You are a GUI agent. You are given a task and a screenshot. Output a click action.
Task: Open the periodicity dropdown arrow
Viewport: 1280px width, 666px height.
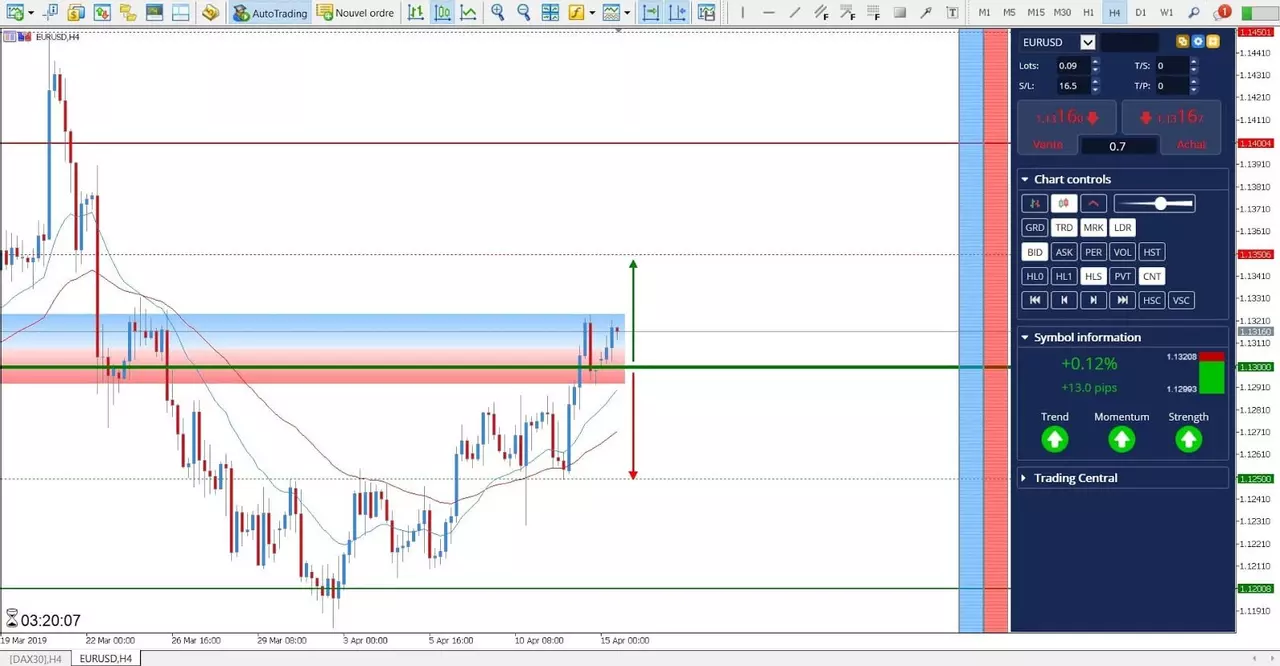(627, 13)
